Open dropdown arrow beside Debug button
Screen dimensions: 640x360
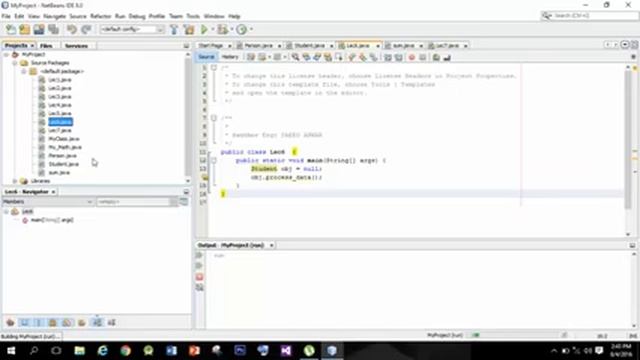tap(231, 29)
